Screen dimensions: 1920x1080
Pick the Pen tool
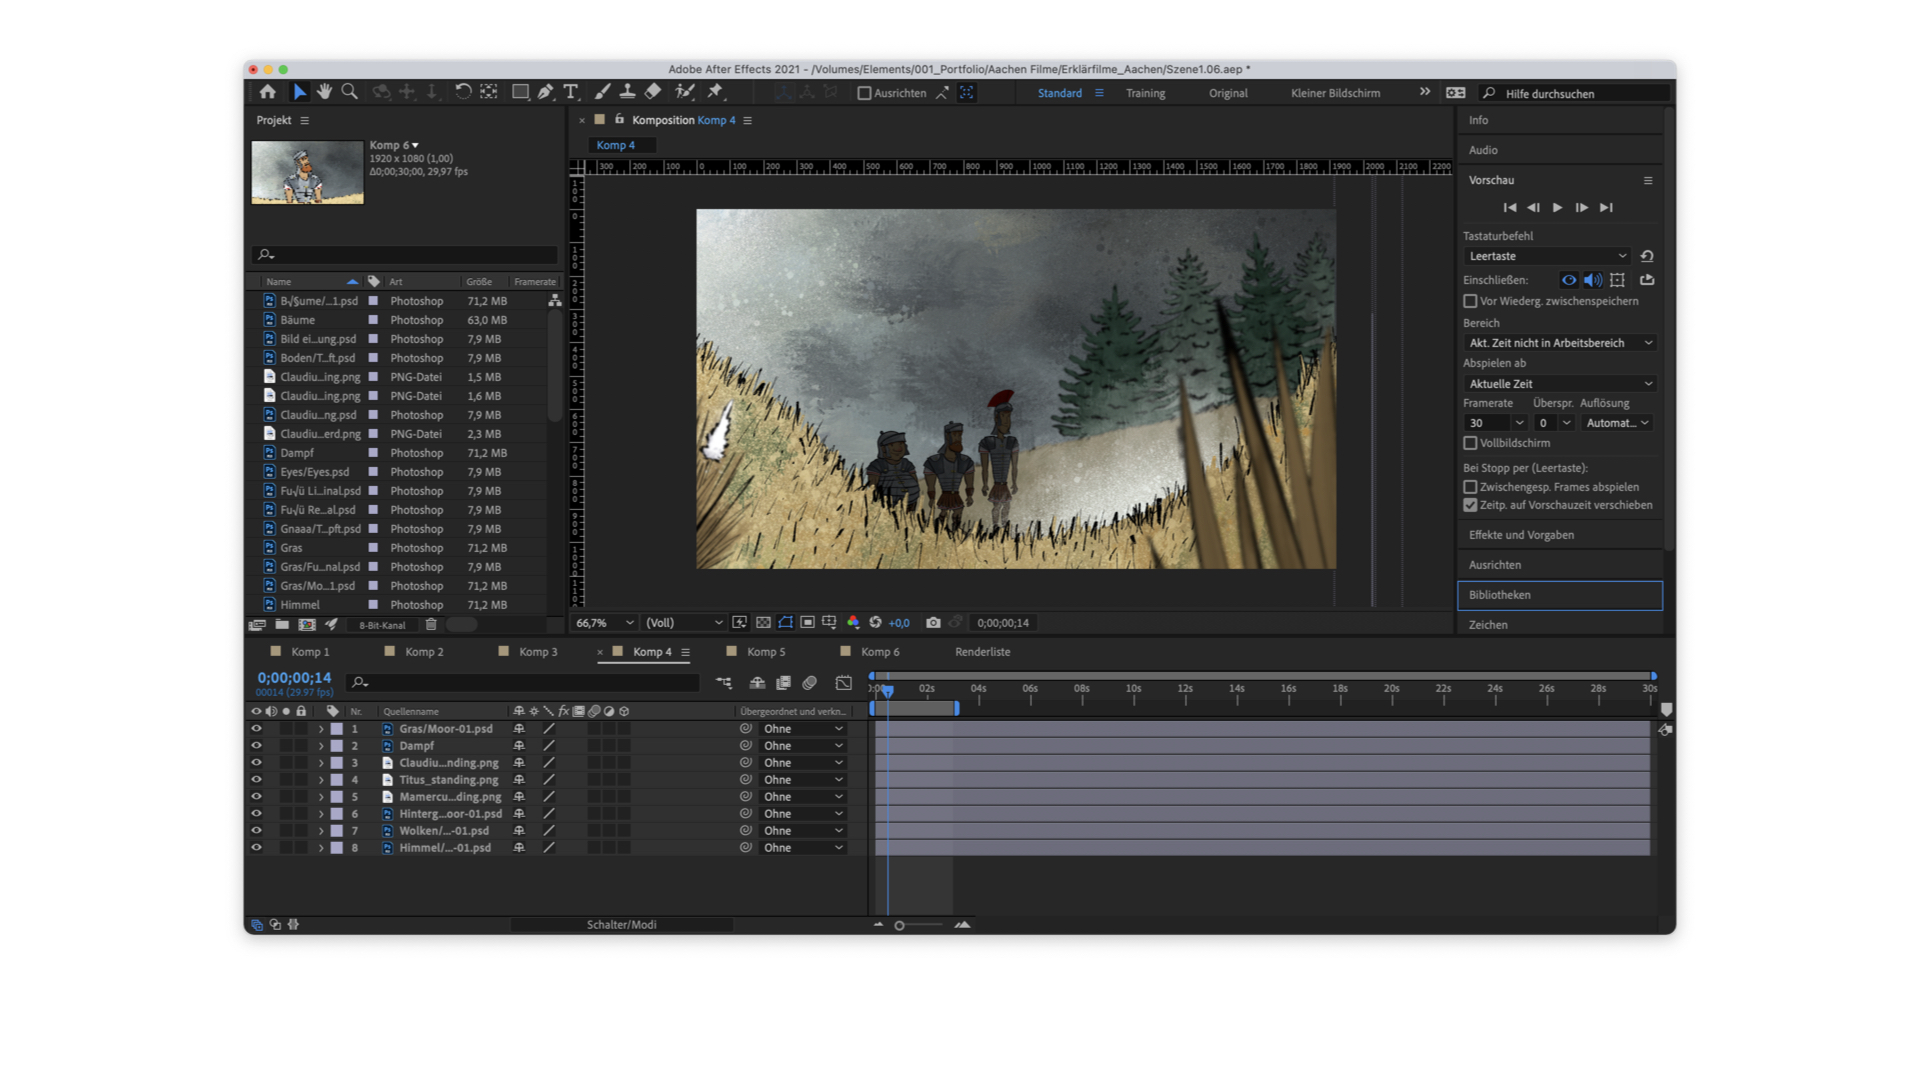pyautogui.click(x=545, y=92)
